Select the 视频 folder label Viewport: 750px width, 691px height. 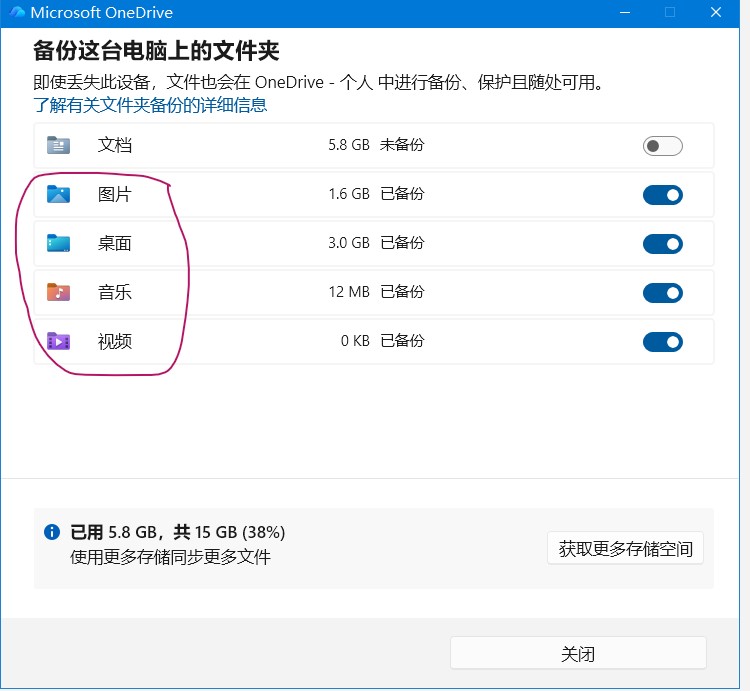(x=115, y=341)
